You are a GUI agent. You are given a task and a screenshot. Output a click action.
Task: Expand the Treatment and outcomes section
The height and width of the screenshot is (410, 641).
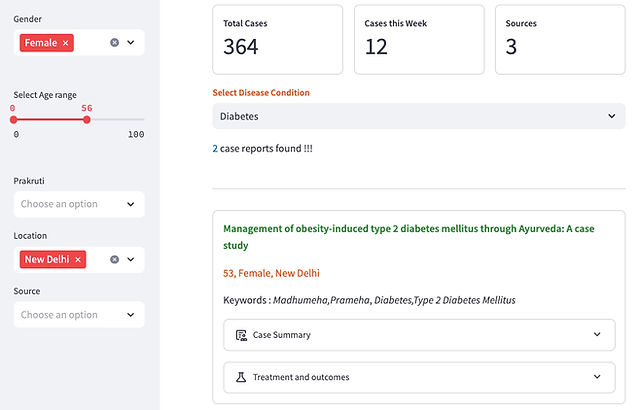point(419,377)
